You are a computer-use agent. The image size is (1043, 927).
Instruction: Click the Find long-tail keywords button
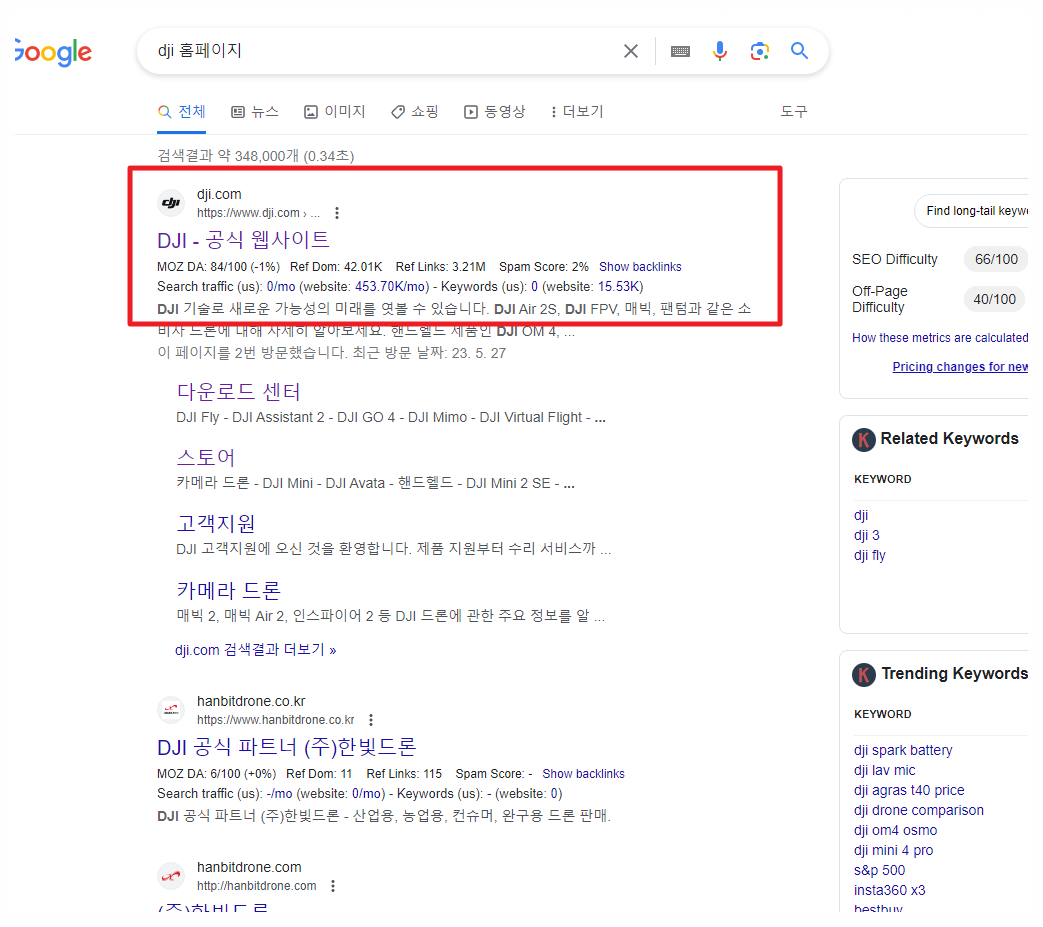(972, 211)
